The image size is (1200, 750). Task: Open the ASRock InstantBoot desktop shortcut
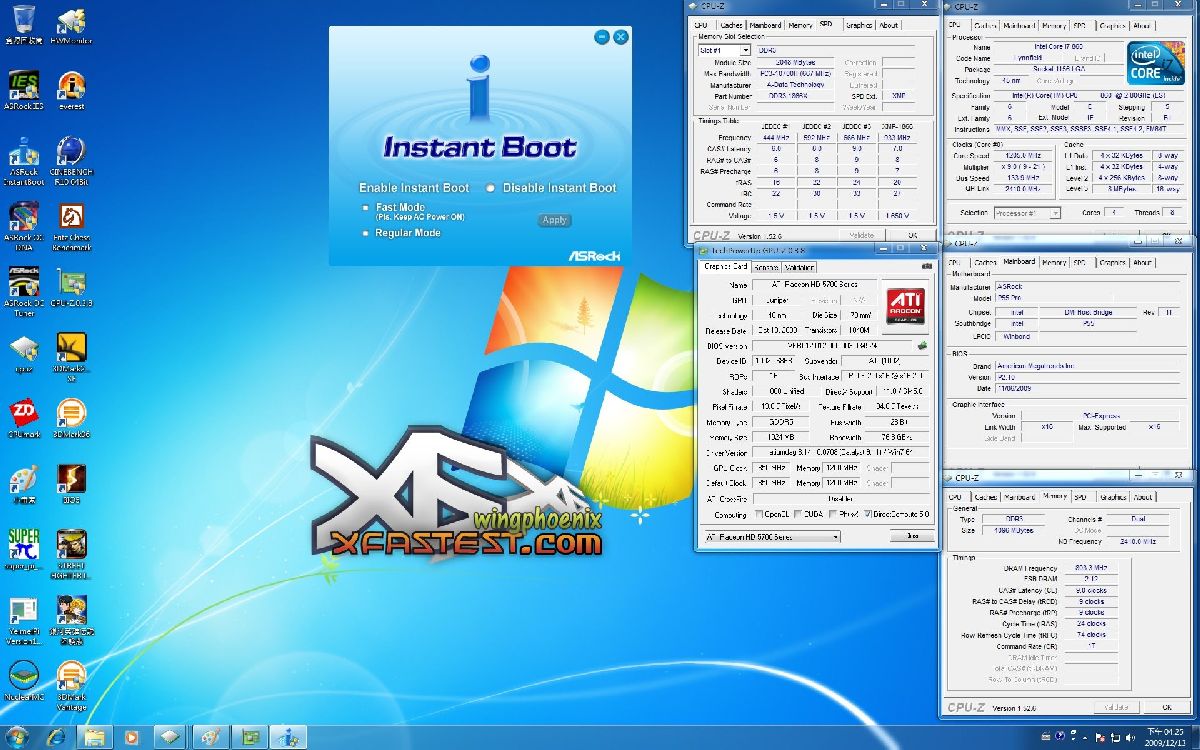(23, 162)
